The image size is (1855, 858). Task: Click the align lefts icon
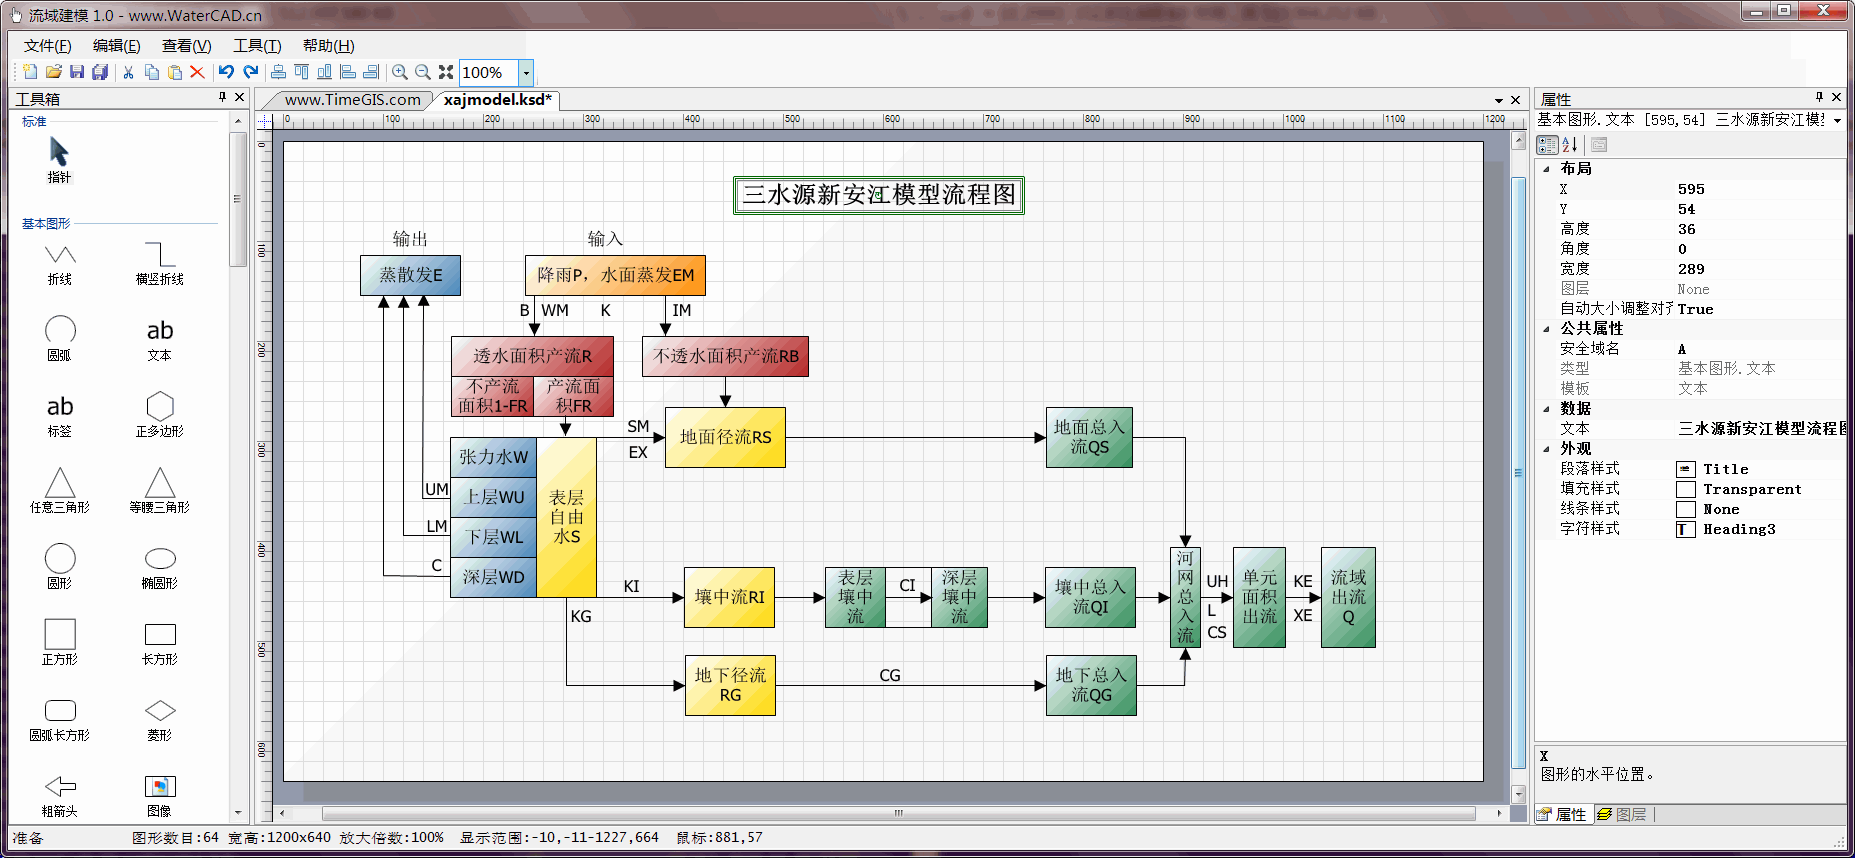pos(348,72)
